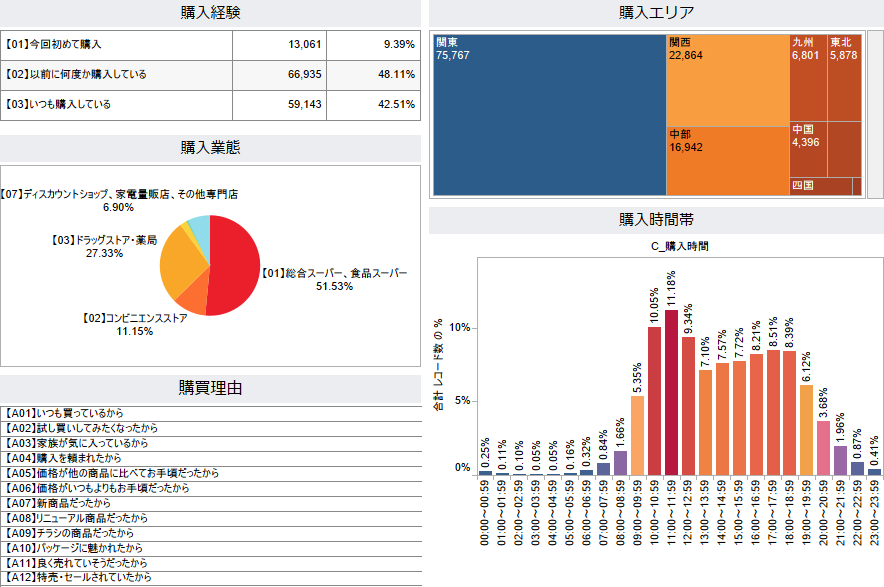Viewport: 884px width, 587px height.
Task: Click reason 【A07】新商品だったから
Action: pos(211,503)
